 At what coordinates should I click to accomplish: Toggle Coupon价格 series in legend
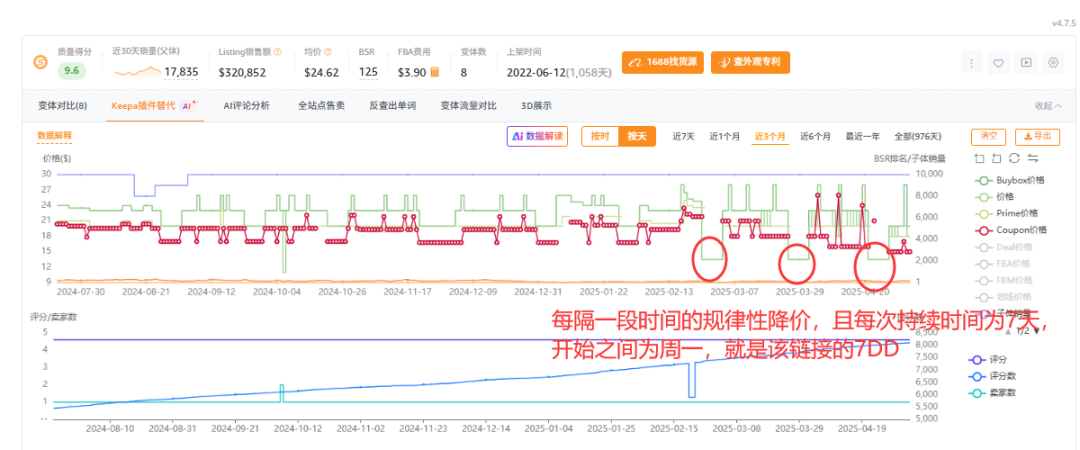coord(1012,230)
